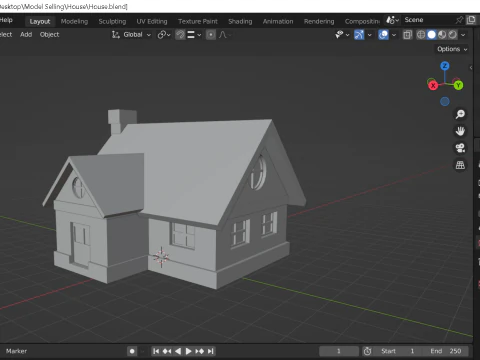480x360 pixels.
Task: Click the Z axis on the navigation gizmo
Action: tap(445, 66)
